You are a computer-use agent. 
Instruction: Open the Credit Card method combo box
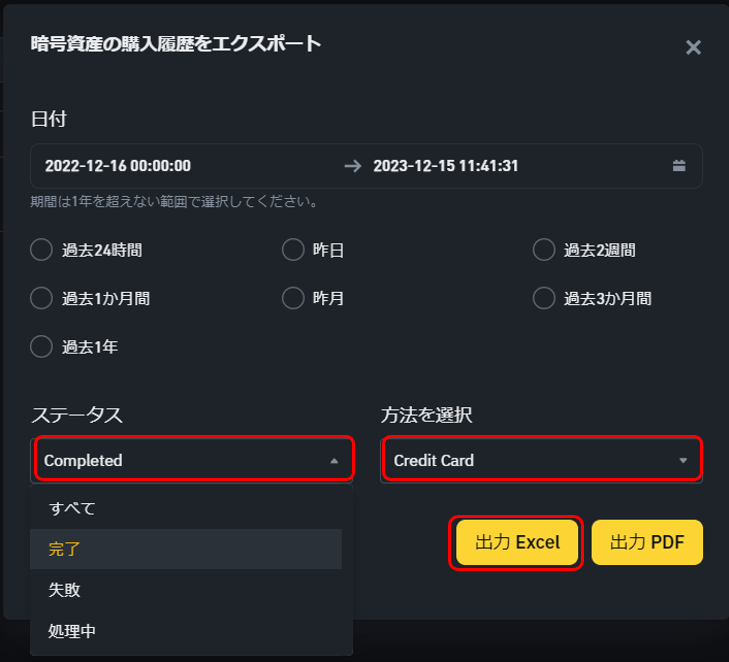[x=541, y=460]
